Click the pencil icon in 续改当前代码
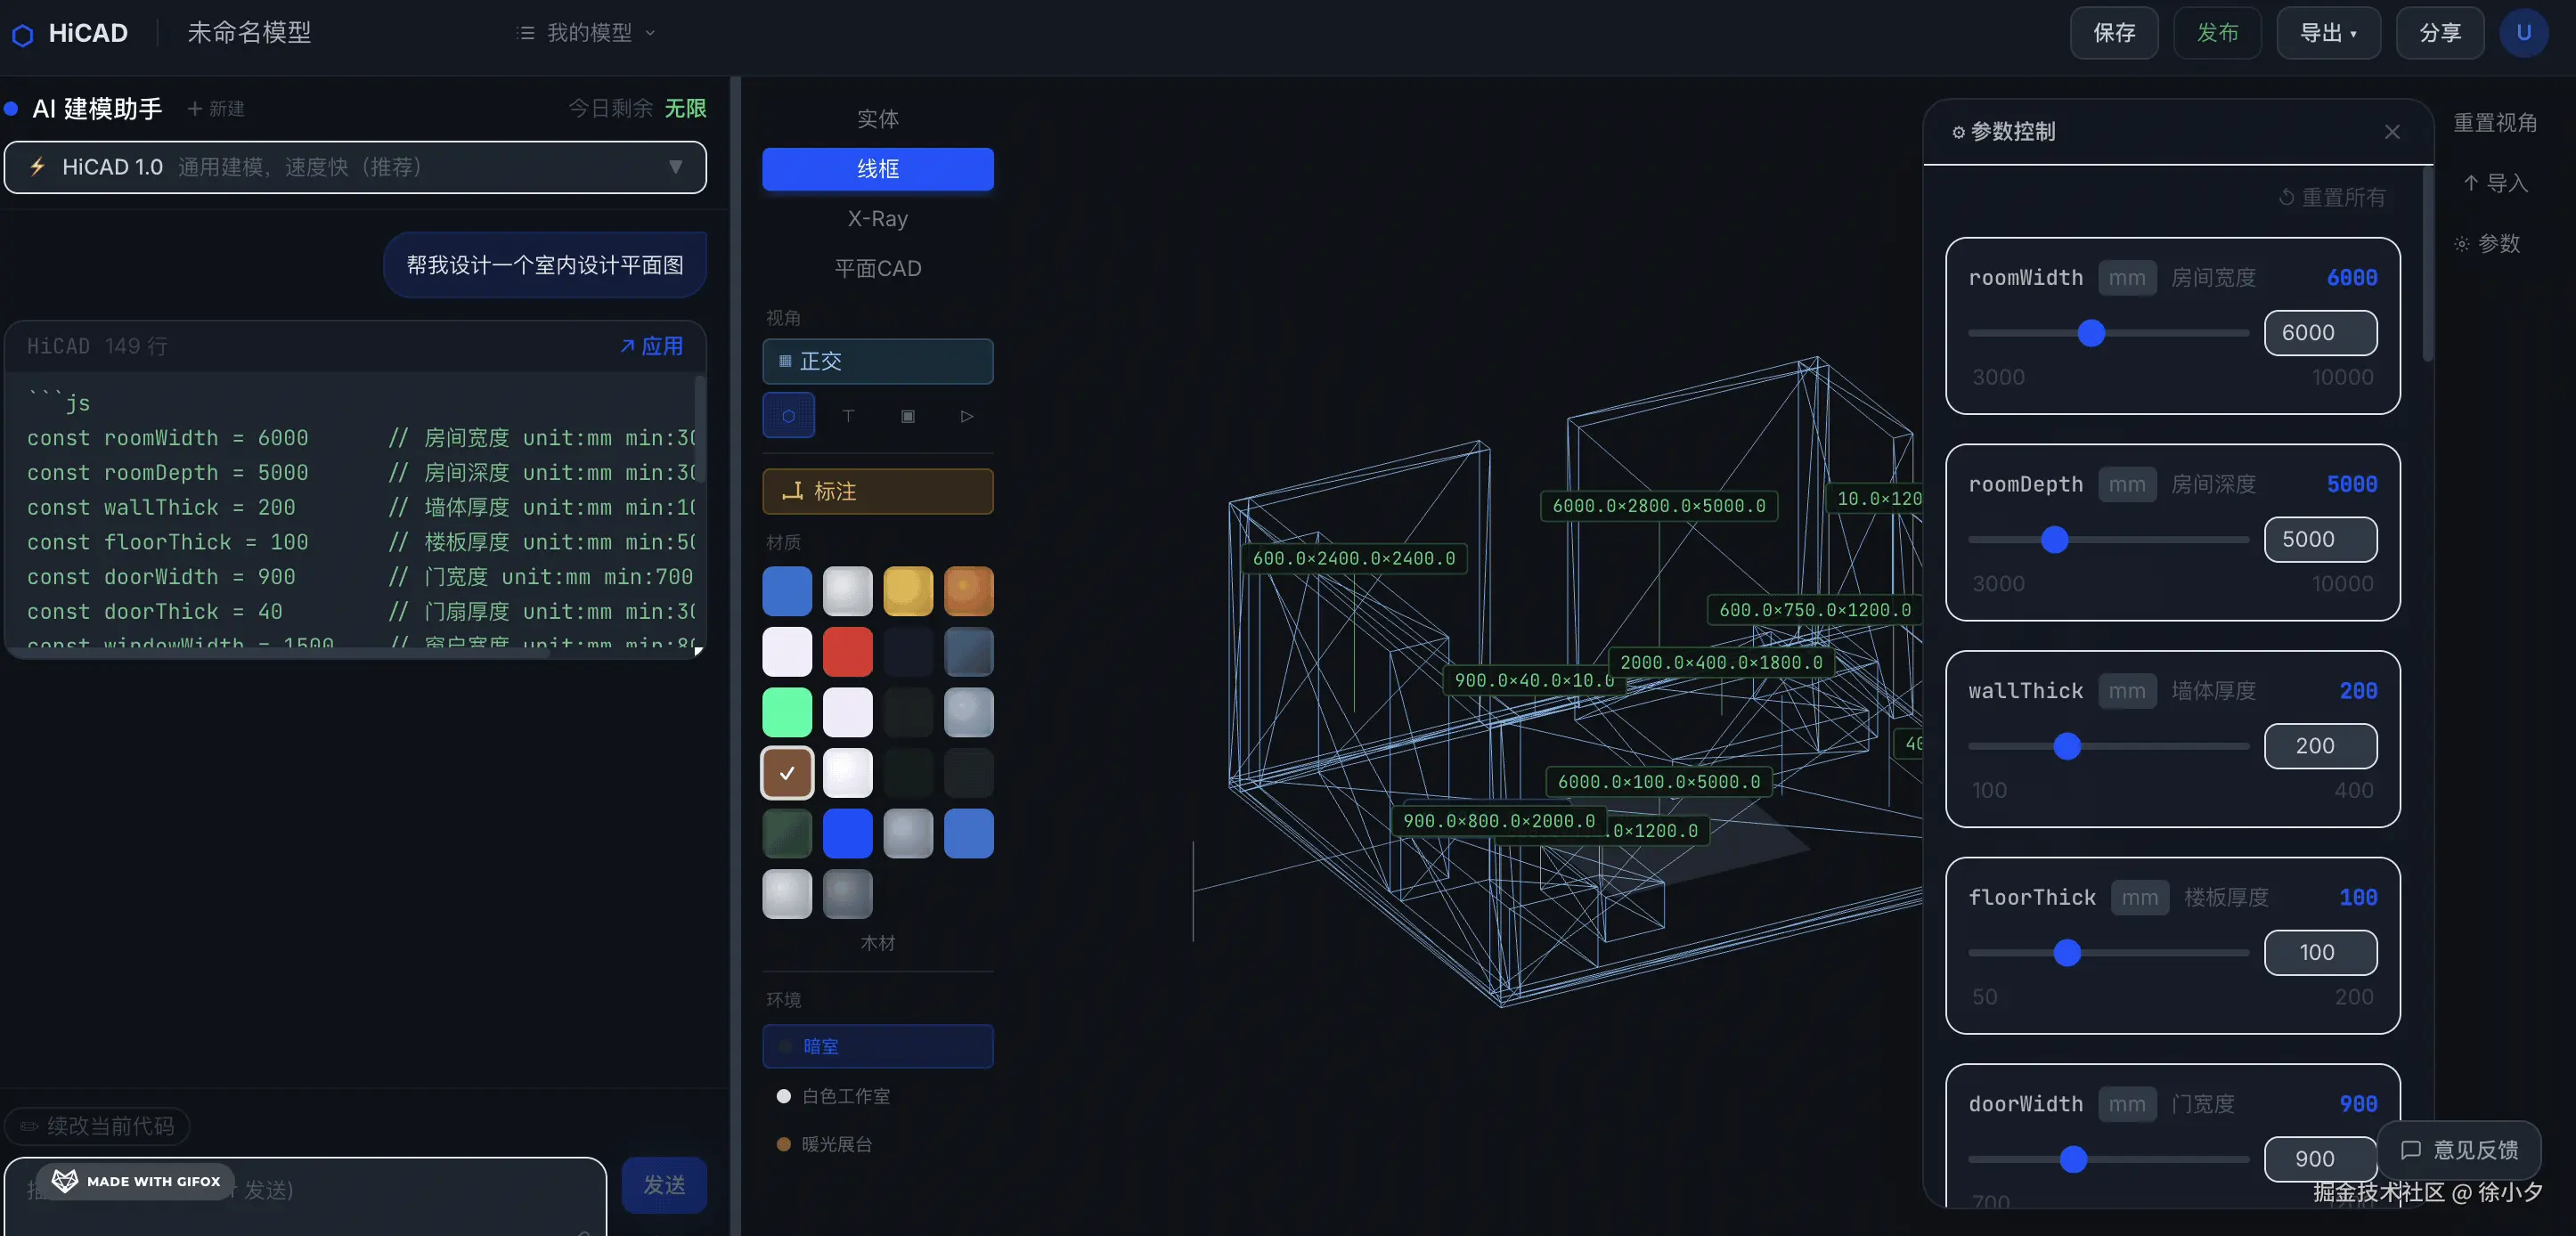The width and height of the screenshot is (2576, 1236). click(x=29, y=1126)
